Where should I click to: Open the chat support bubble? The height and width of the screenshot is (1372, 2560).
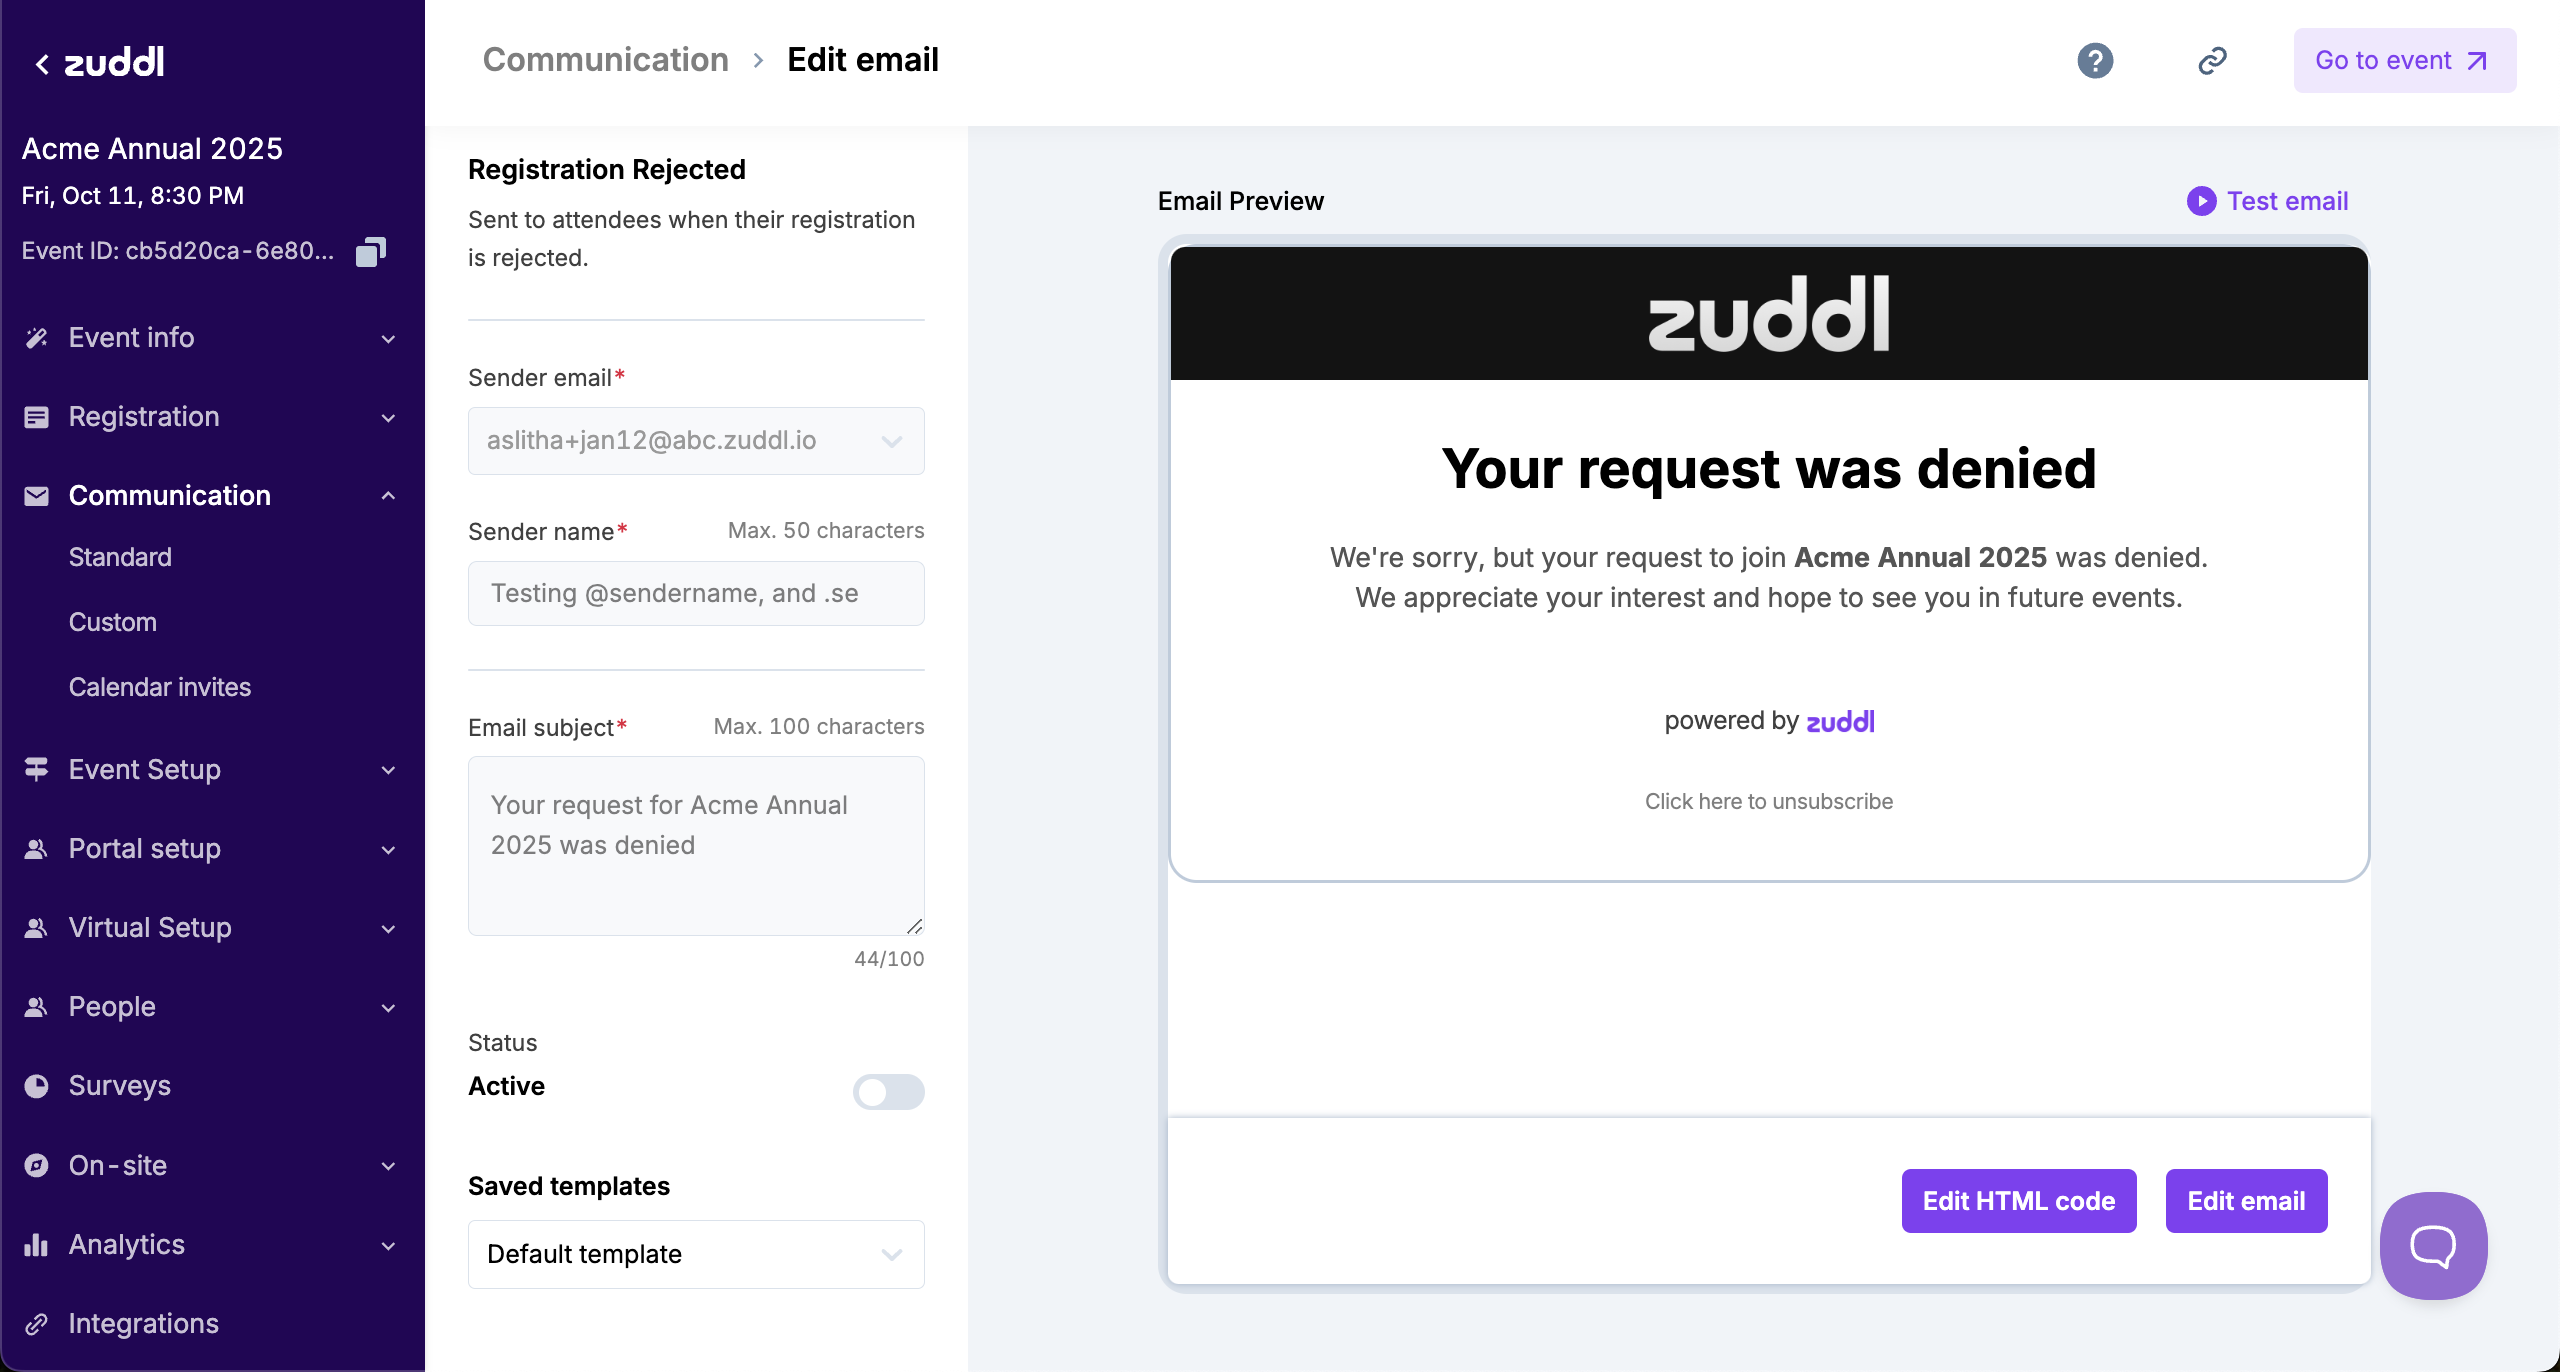(x=2433, y=1245)
